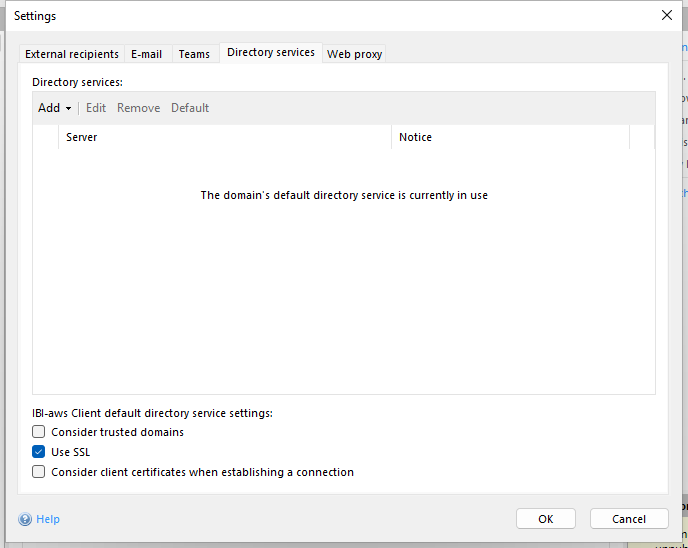Go to the Teams tab
The width and height of the screenshot is (688, 548).
(194, 54)
